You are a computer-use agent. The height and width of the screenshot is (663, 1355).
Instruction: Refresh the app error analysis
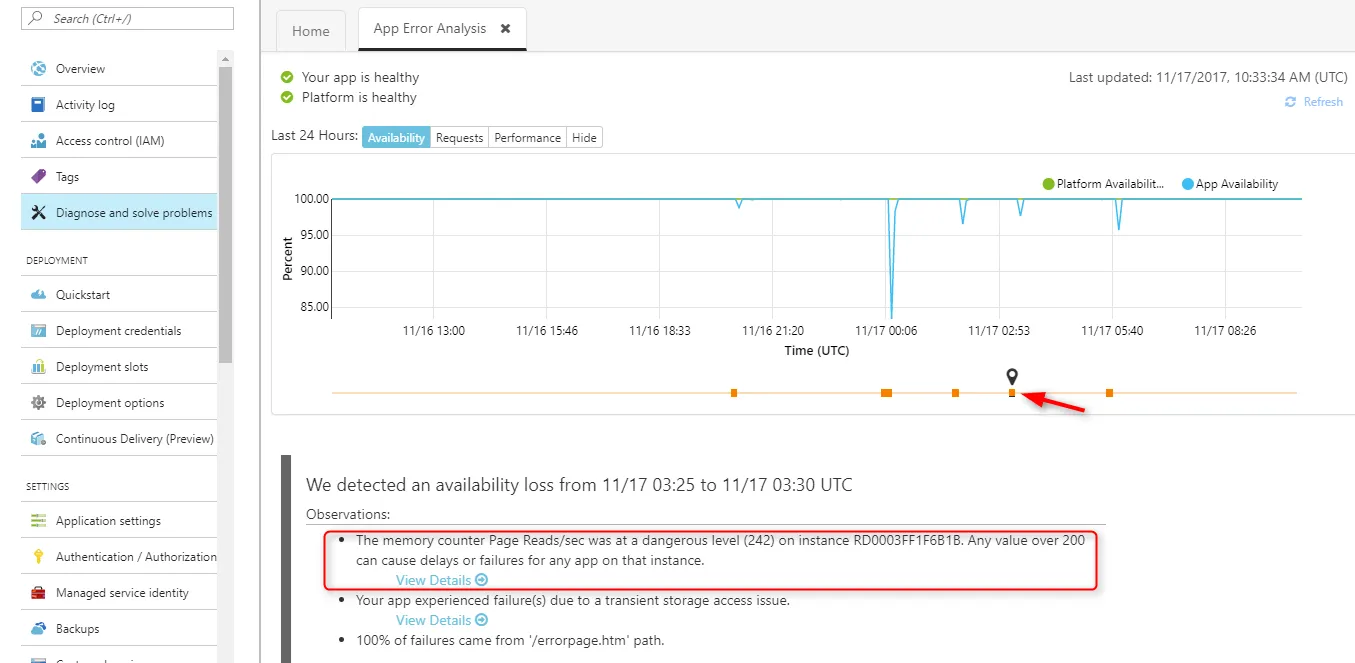click(x=1314, y=102)
